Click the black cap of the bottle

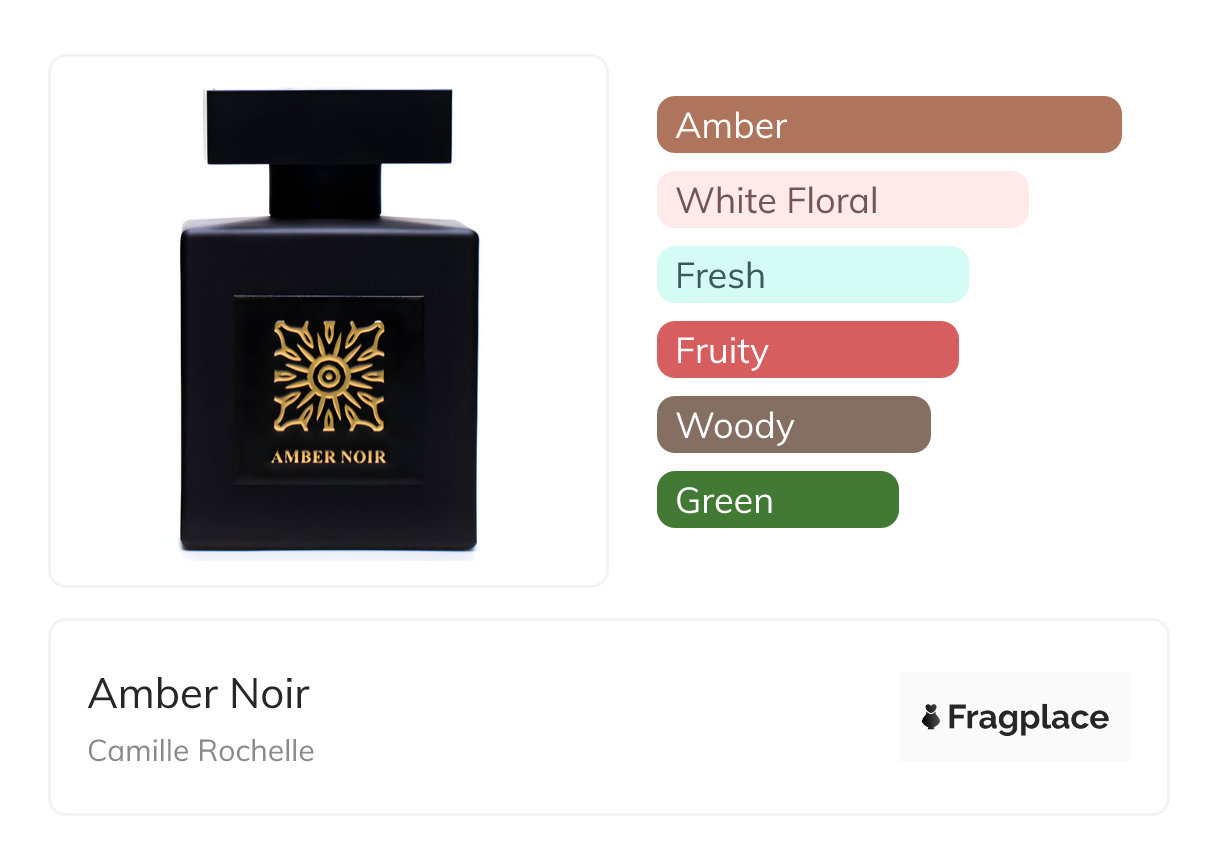(328, 127)
